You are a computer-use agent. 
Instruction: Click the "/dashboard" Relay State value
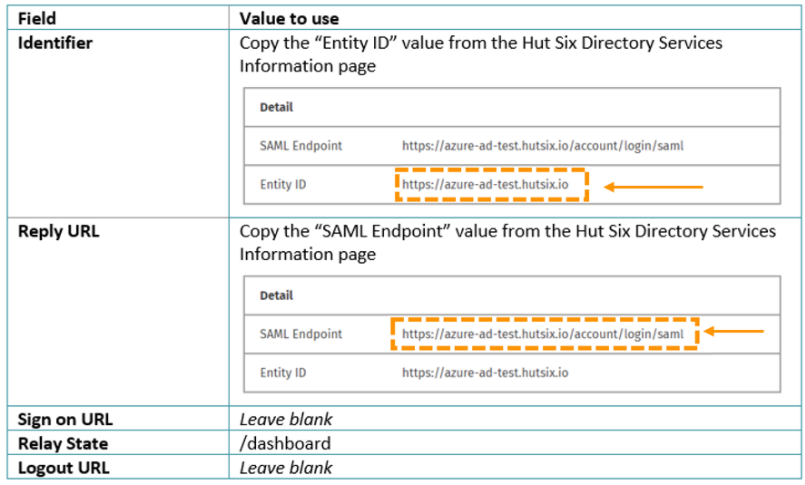coord(285,443)
